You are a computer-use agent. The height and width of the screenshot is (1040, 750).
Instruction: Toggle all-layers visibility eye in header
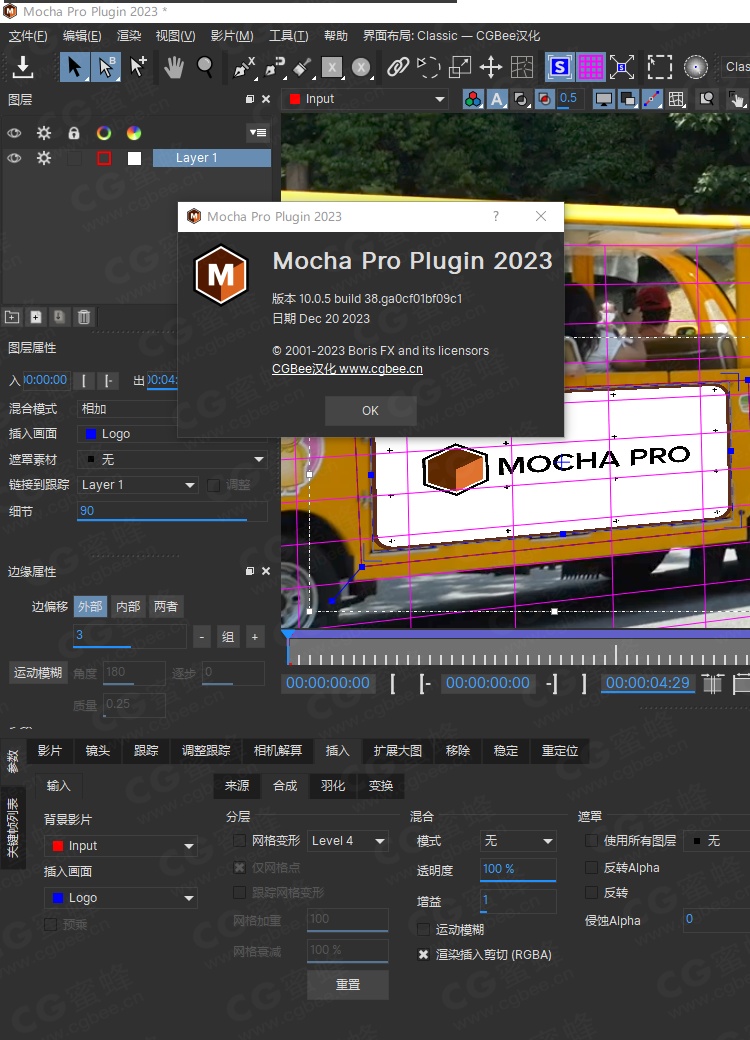pyautogui.click(x=14, y=133)
